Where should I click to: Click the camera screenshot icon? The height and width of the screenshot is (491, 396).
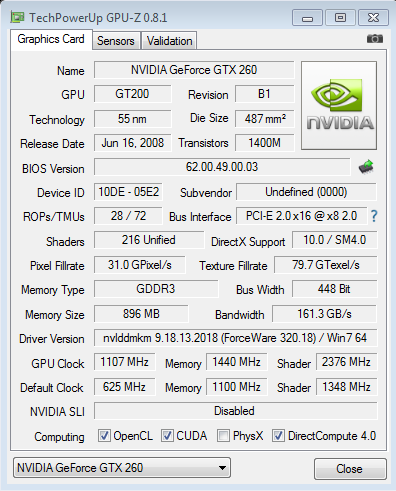(375, 39)
